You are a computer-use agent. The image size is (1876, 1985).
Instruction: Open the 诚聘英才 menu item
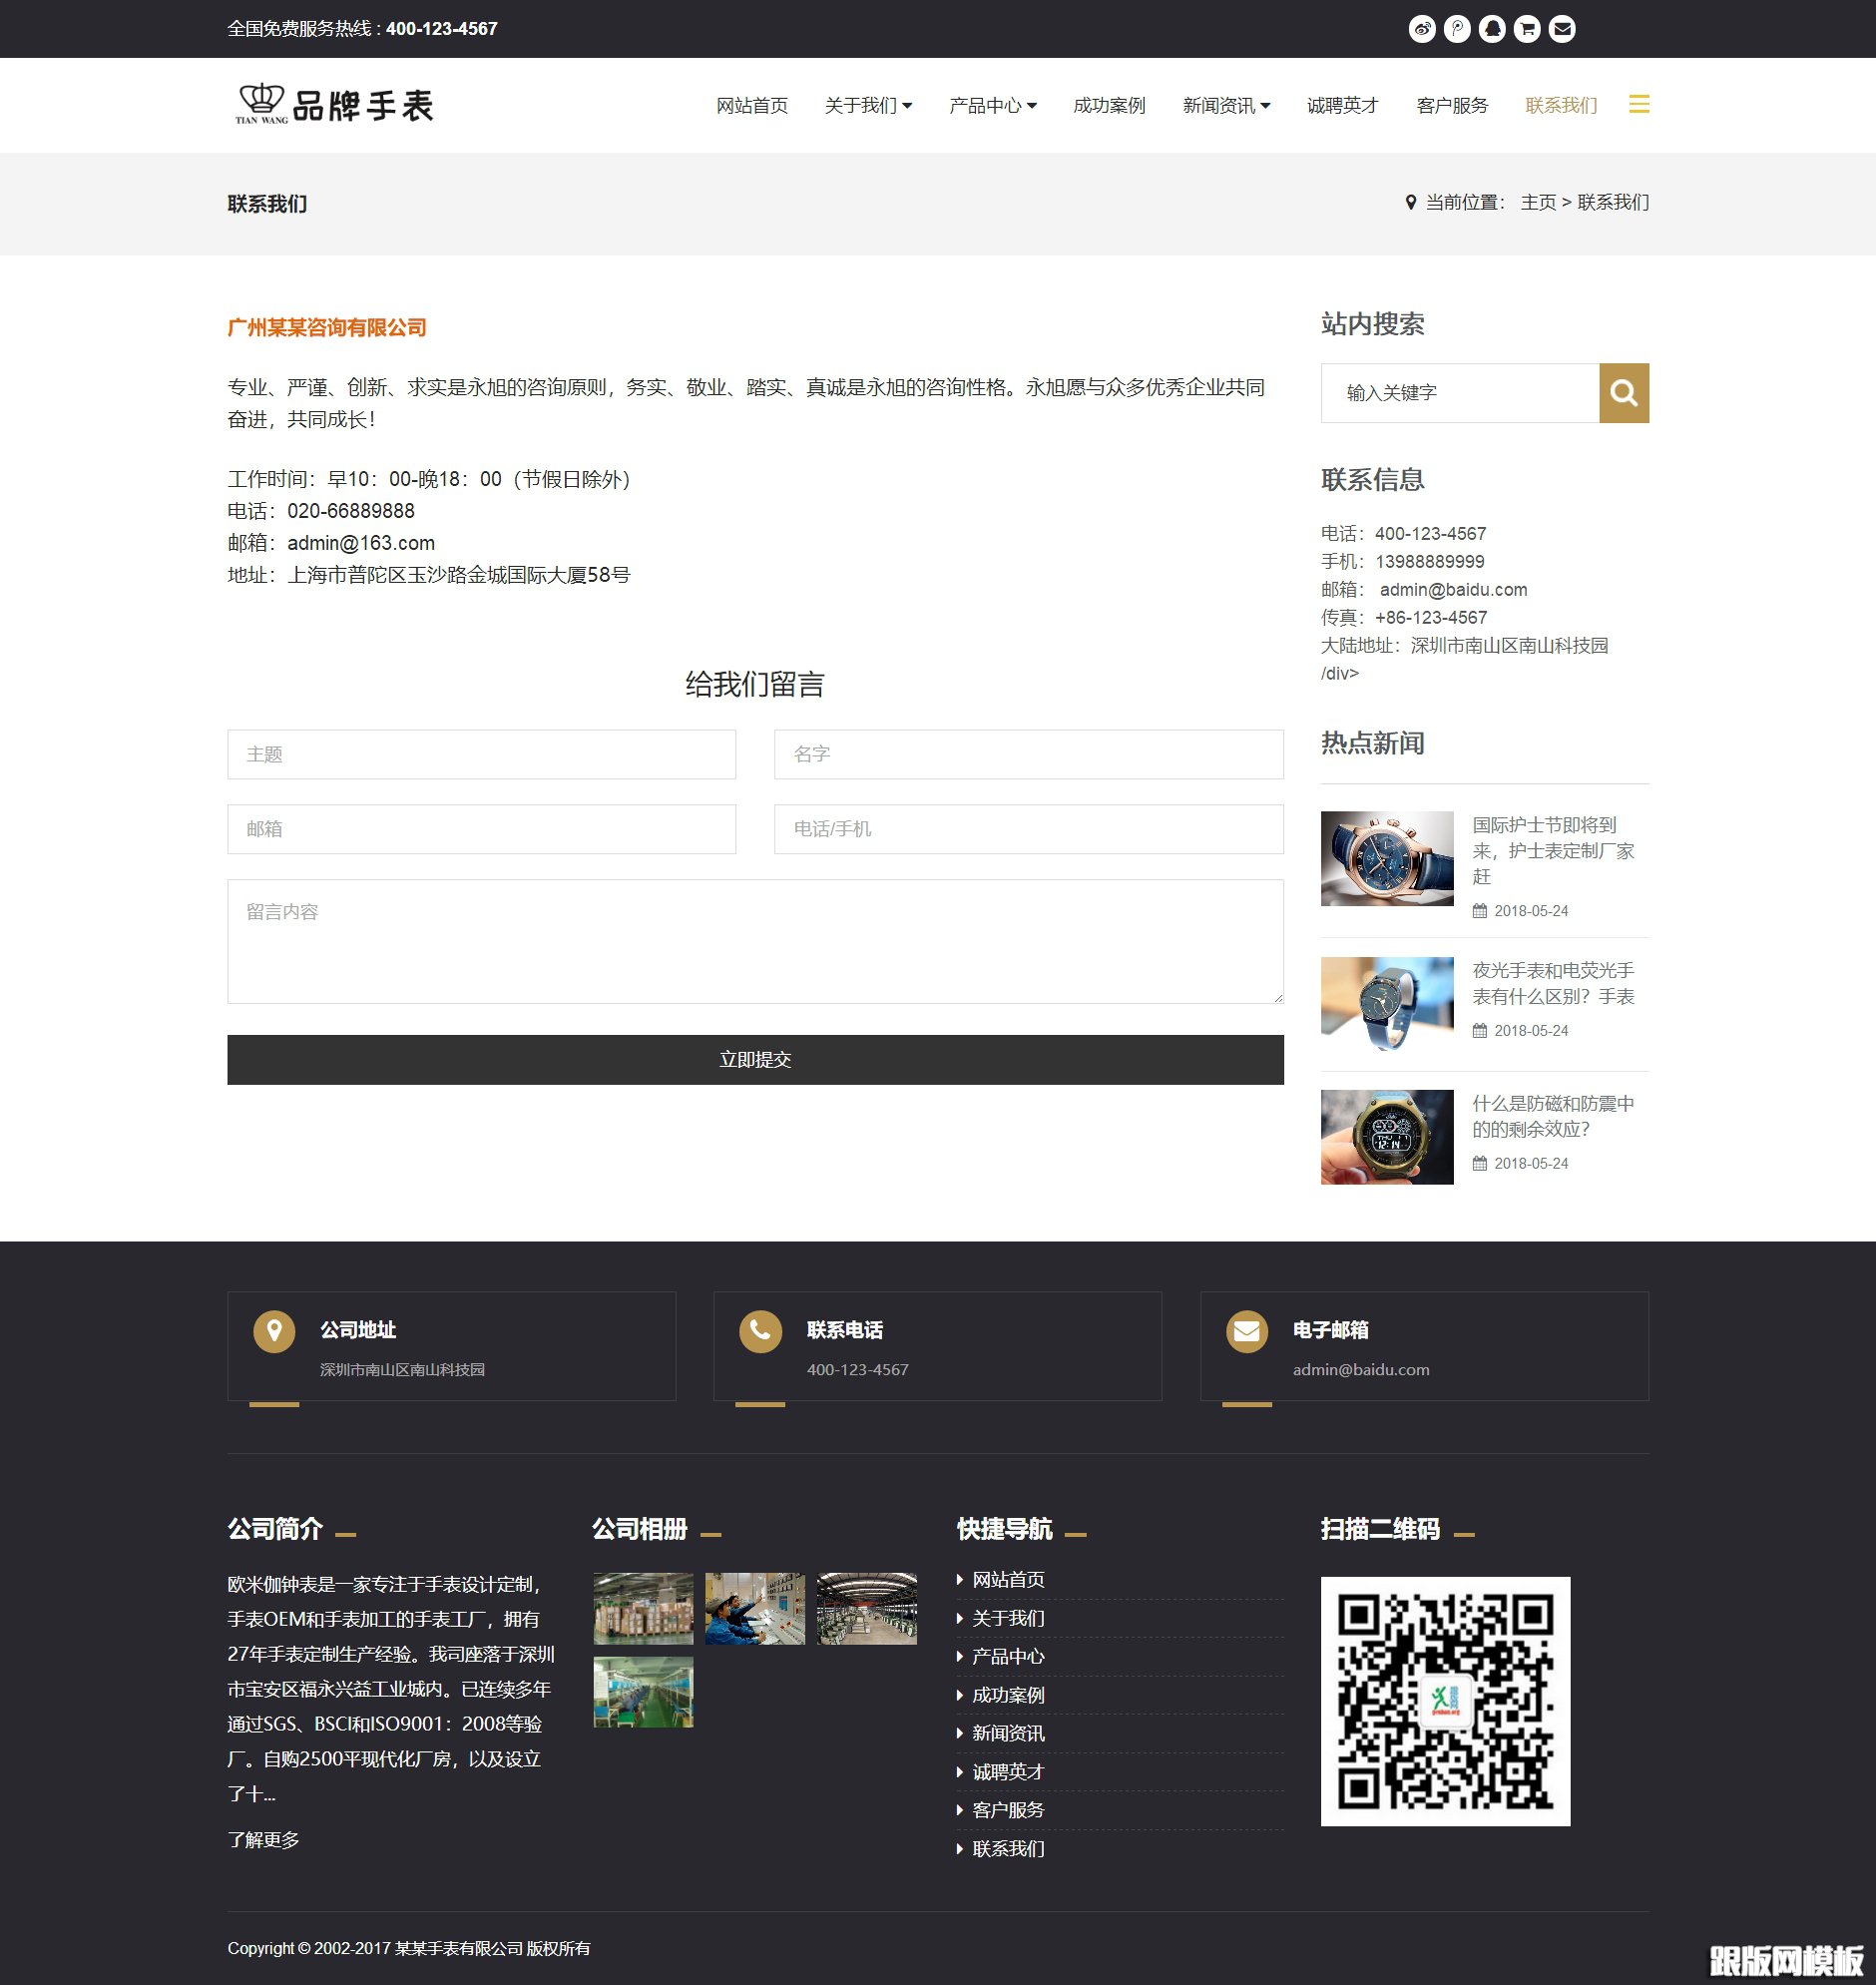[1342, 104]
